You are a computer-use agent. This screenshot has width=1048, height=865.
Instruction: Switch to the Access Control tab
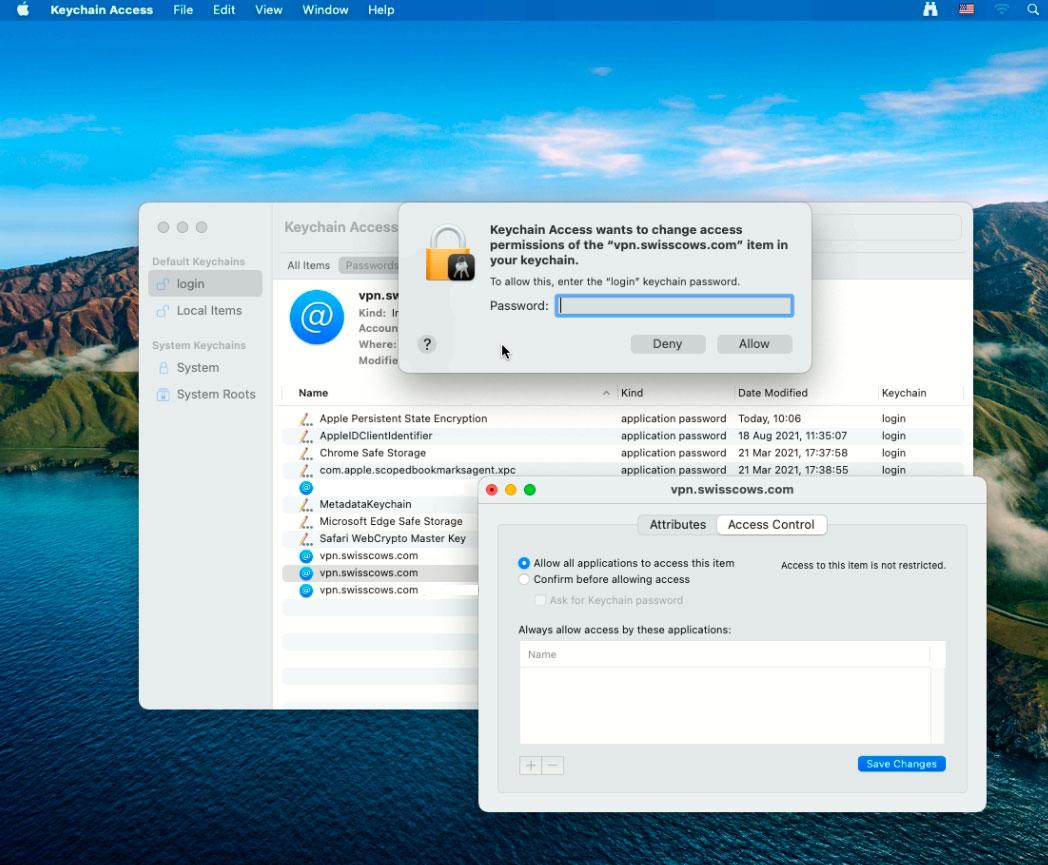pyautogui.click(x=771, y=525)
